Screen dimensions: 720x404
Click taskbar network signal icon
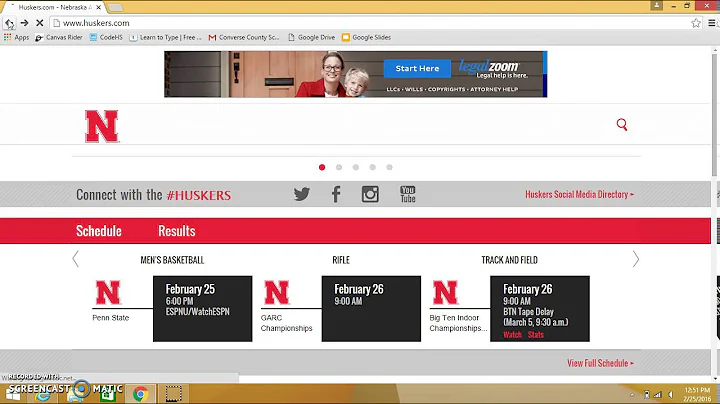pos(658,395)
